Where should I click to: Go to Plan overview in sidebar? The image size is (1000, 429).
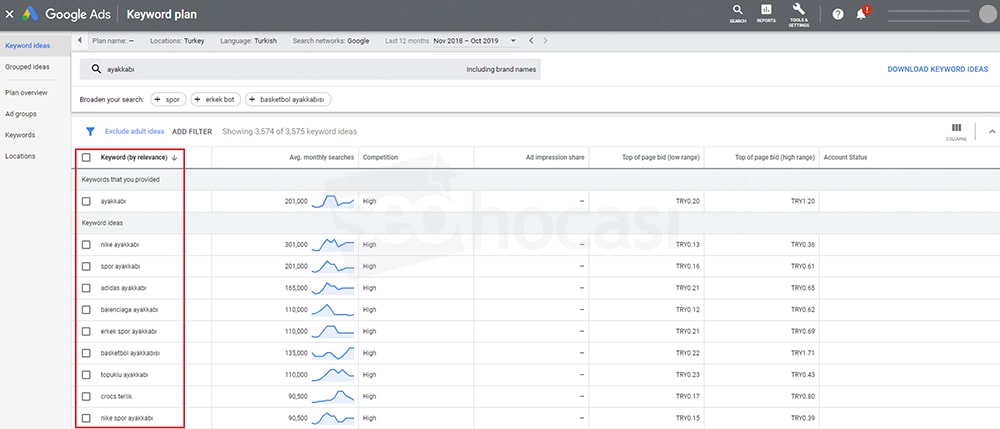coord(27,92)
